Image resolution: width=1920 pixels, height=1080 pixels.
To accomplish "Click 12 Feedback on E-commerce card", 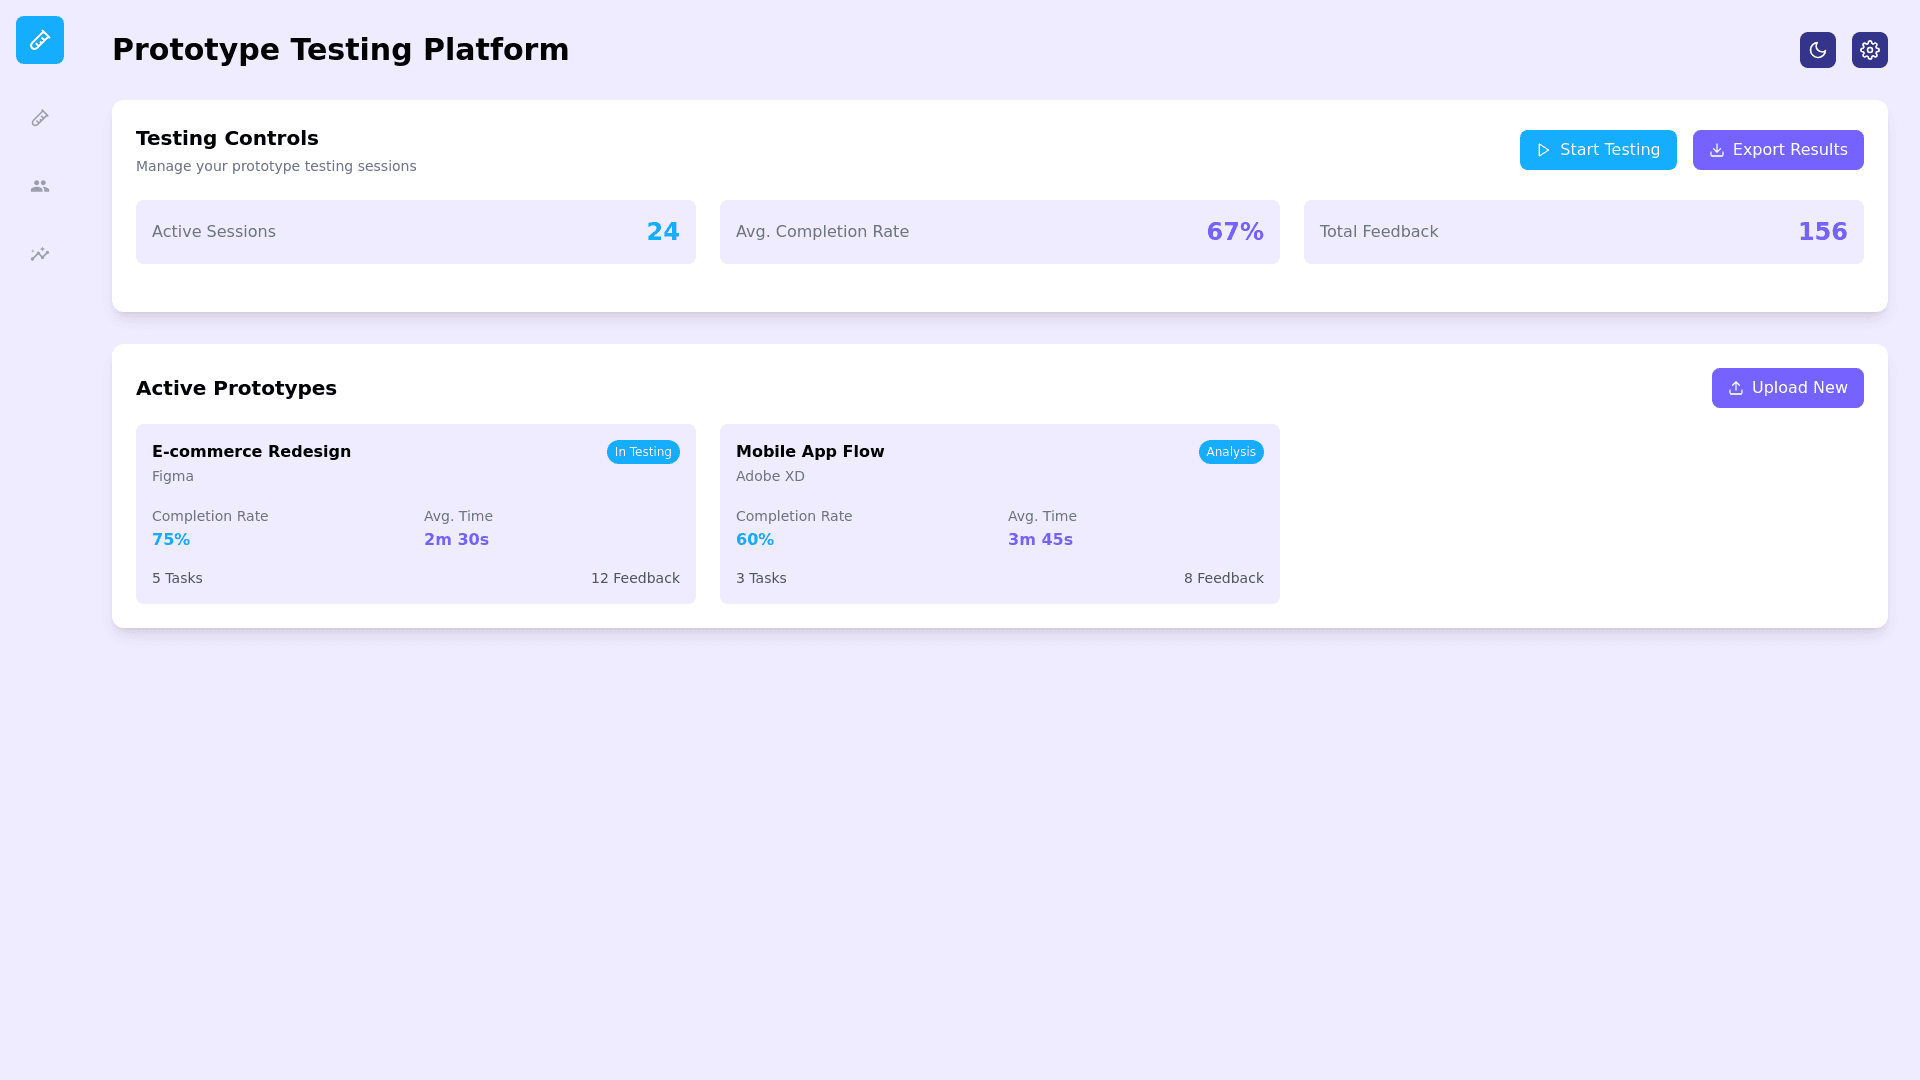I will (634, 578).
